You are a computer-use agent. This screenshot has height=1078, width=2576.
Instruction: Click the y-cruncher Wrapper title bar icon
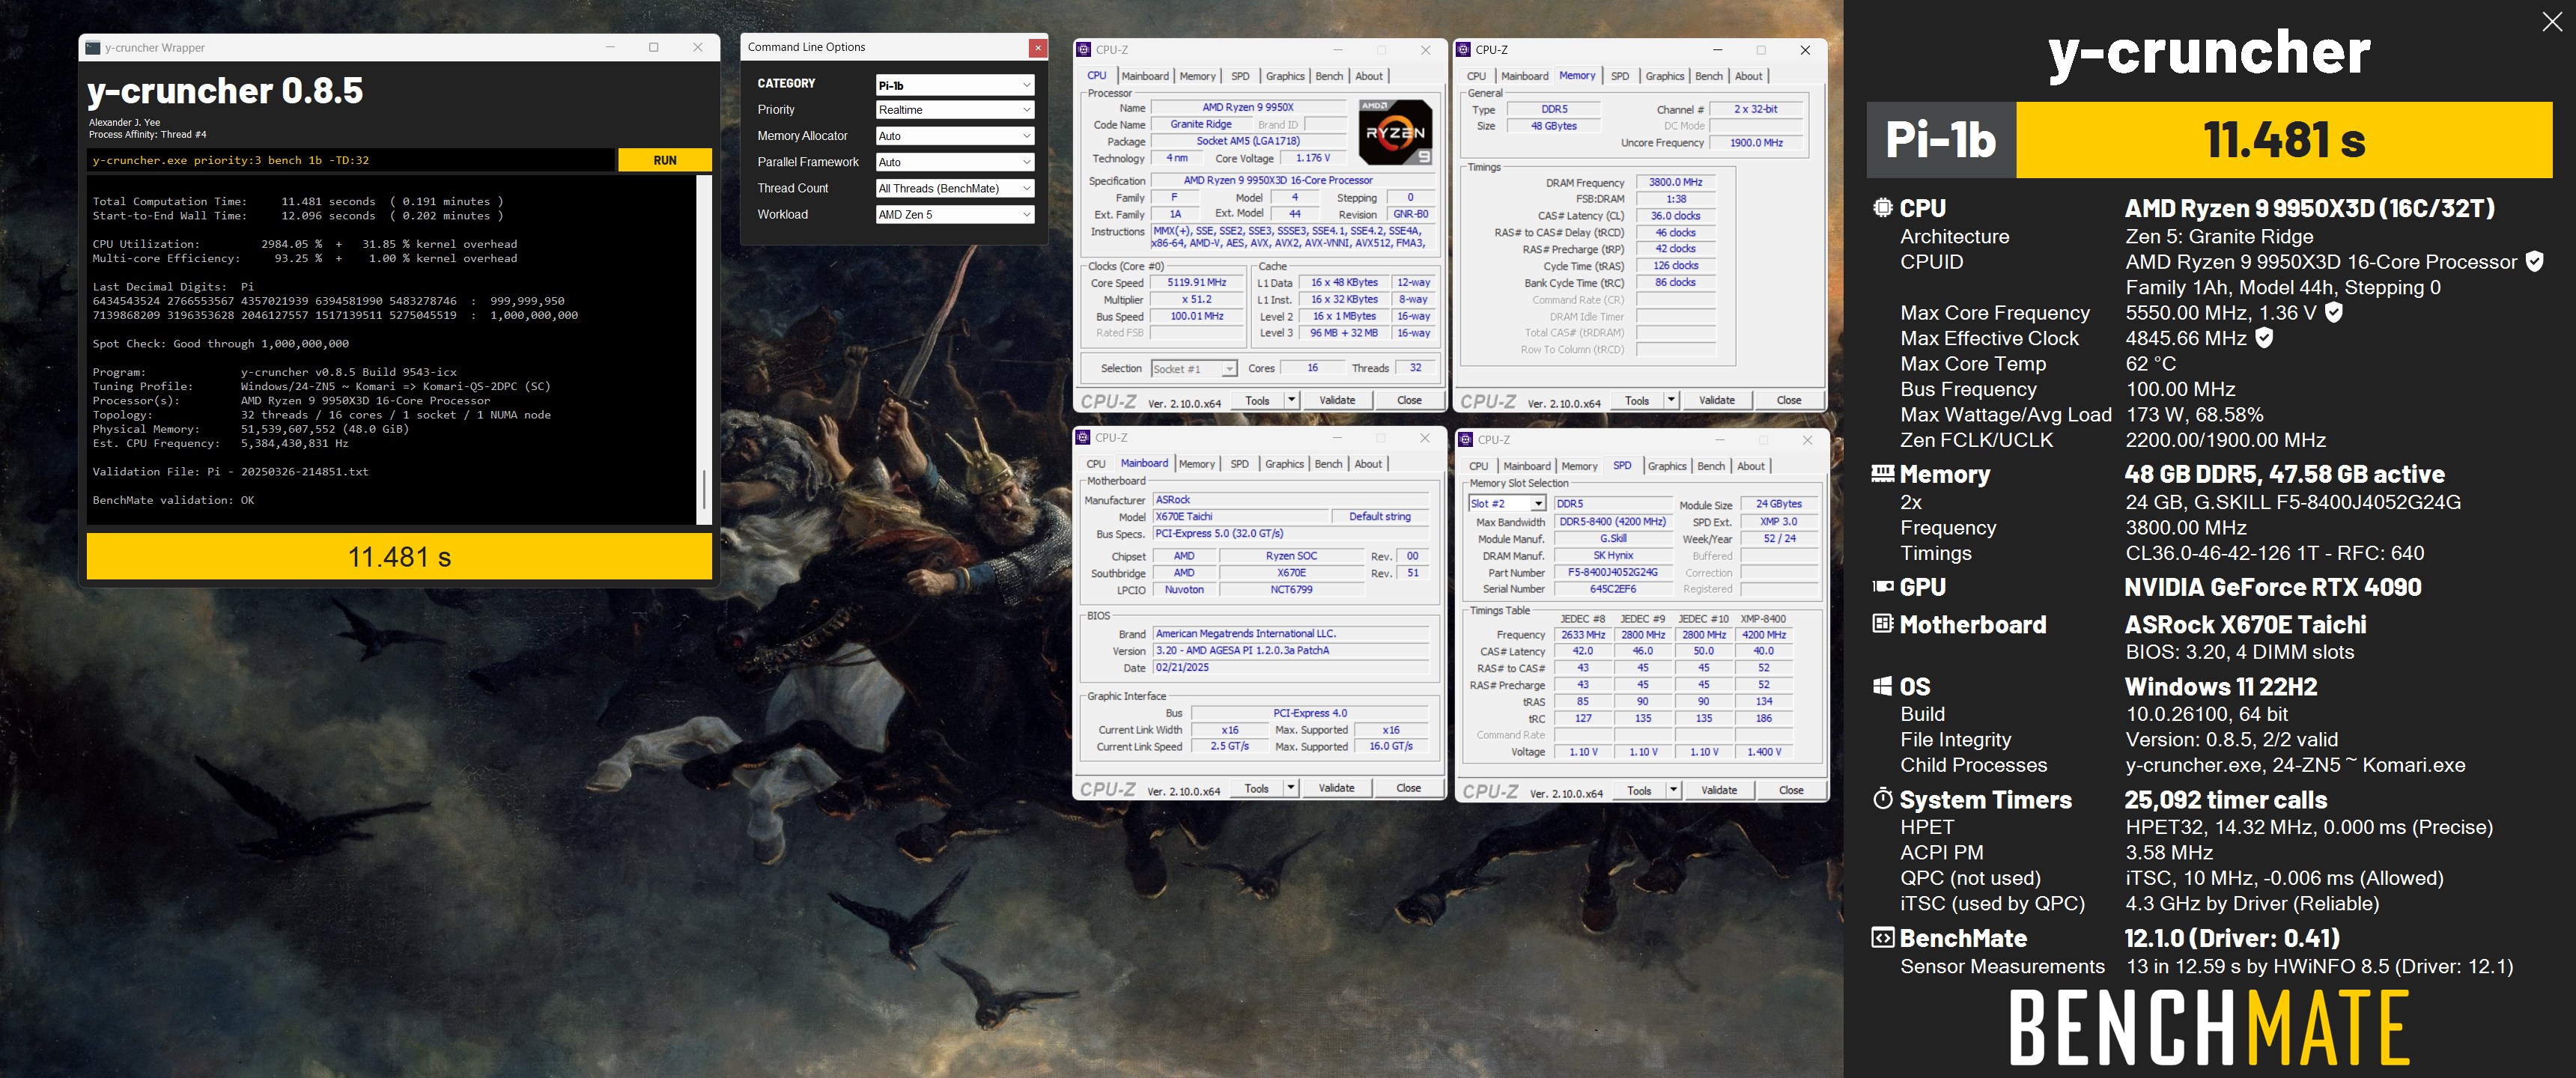93,47
